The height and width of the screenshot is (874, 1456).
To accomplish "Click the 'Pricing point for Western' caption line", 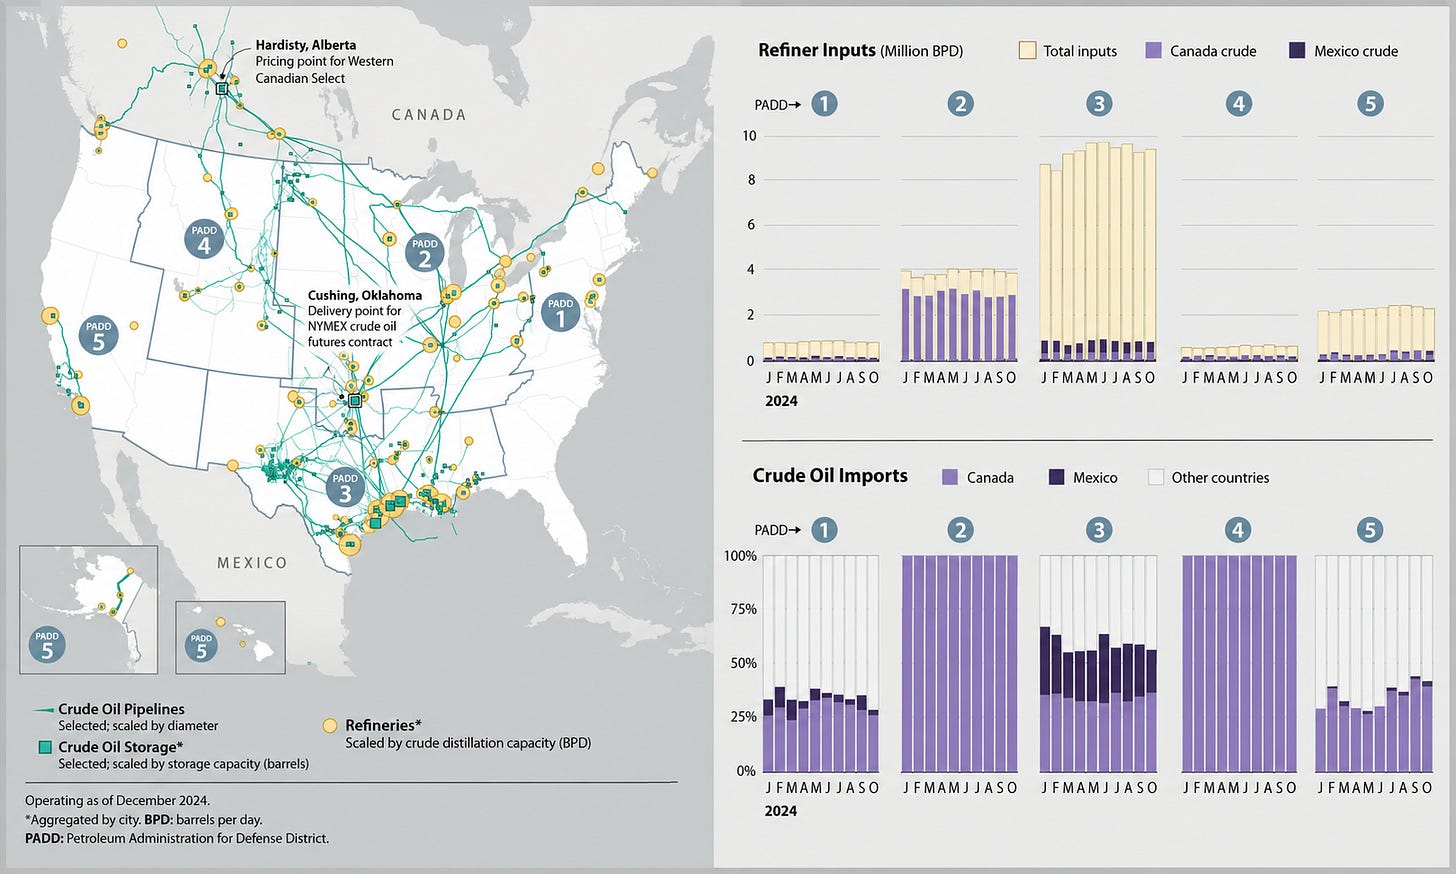I will [x=324, y=61].
